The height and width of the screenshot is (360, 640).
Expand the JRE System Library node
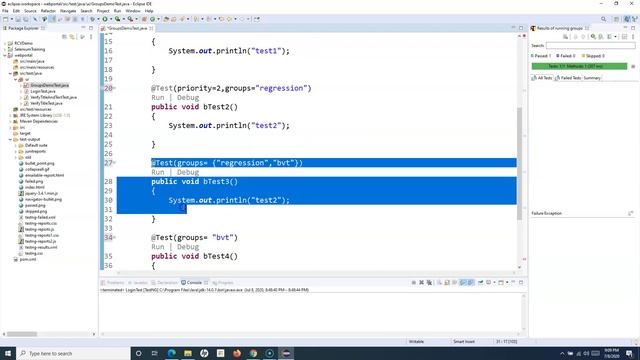point(10,116)
